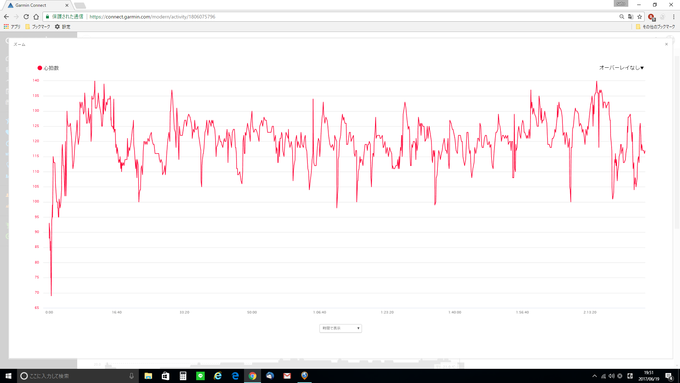
Task: Open the 設定 settings bookmark
Action: [62, 26]
